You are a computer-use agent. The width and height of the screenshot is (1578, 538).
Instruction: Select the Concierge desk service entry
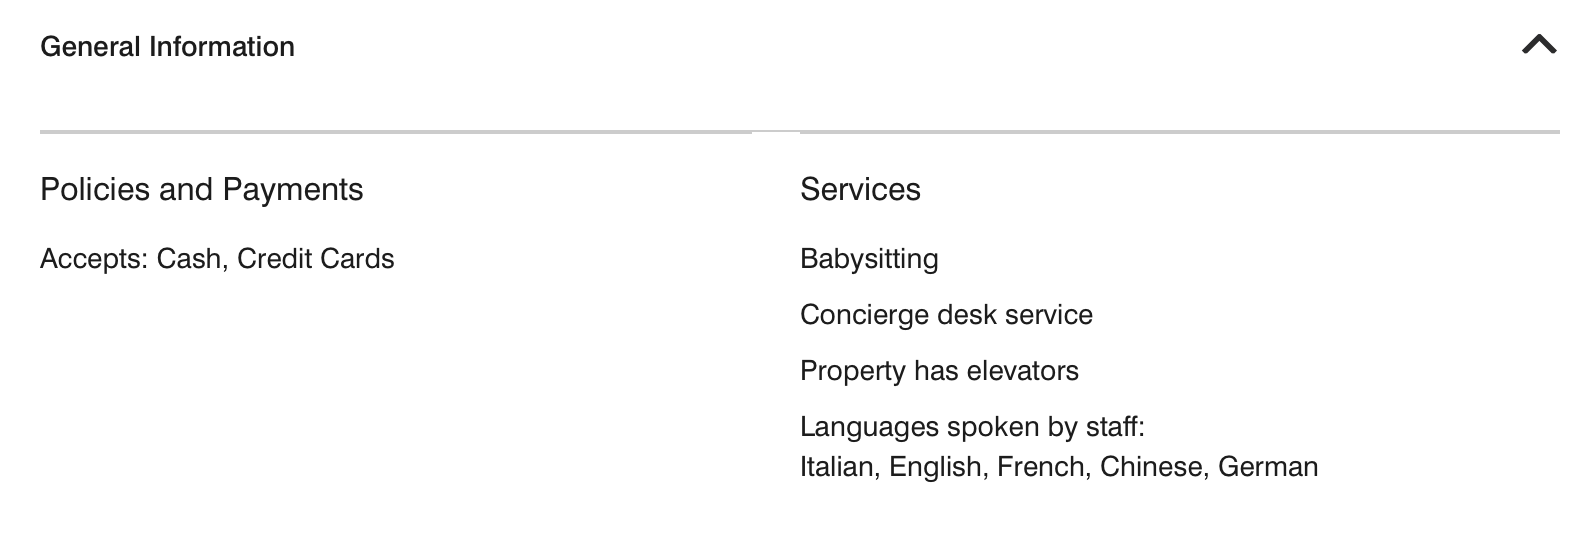coord(946,315)
